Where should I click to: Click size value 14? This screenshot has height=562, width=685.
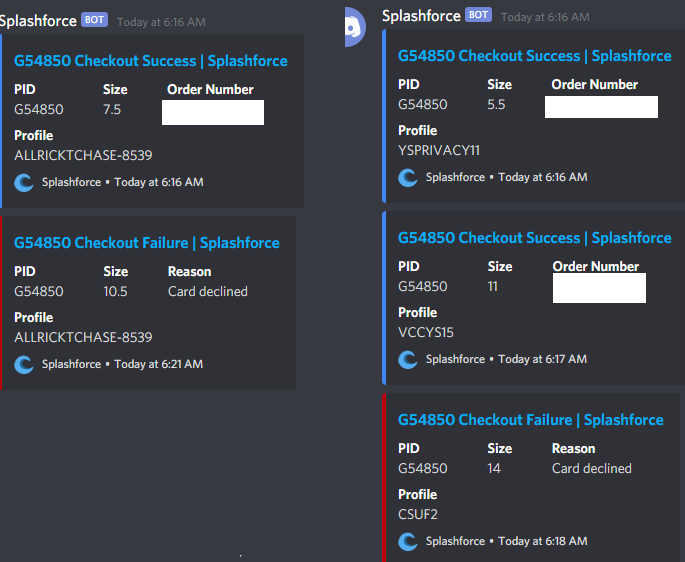point(494,468)
